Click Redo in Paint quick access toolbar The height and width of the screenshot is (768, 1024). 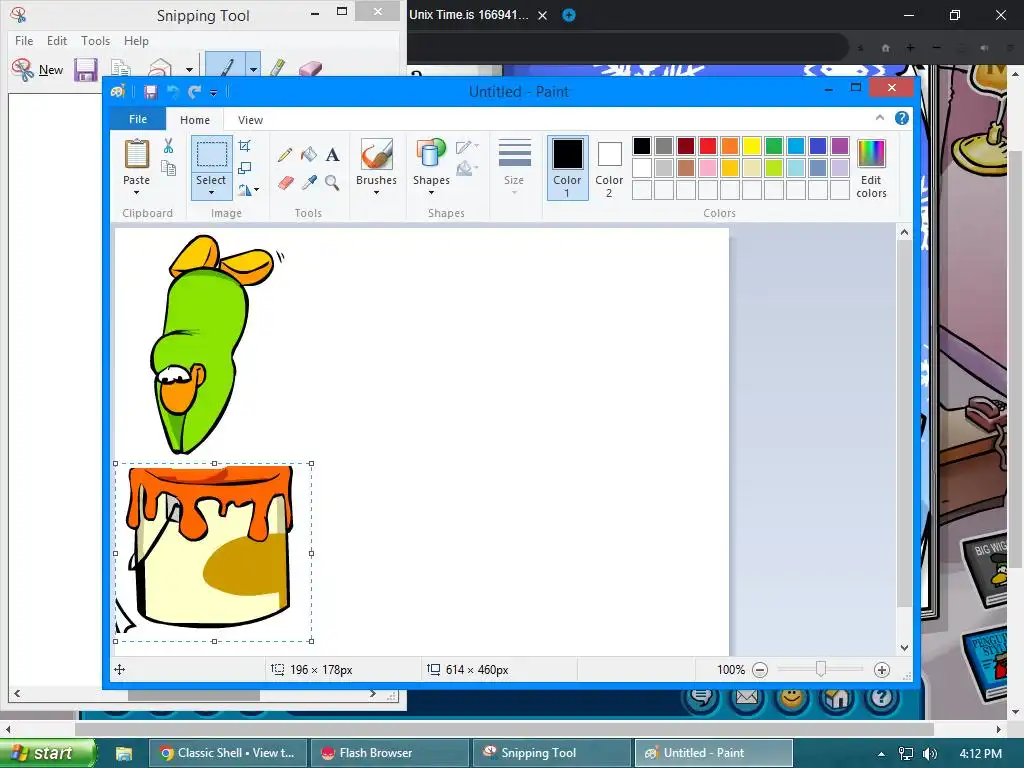(x=194, y=92)
